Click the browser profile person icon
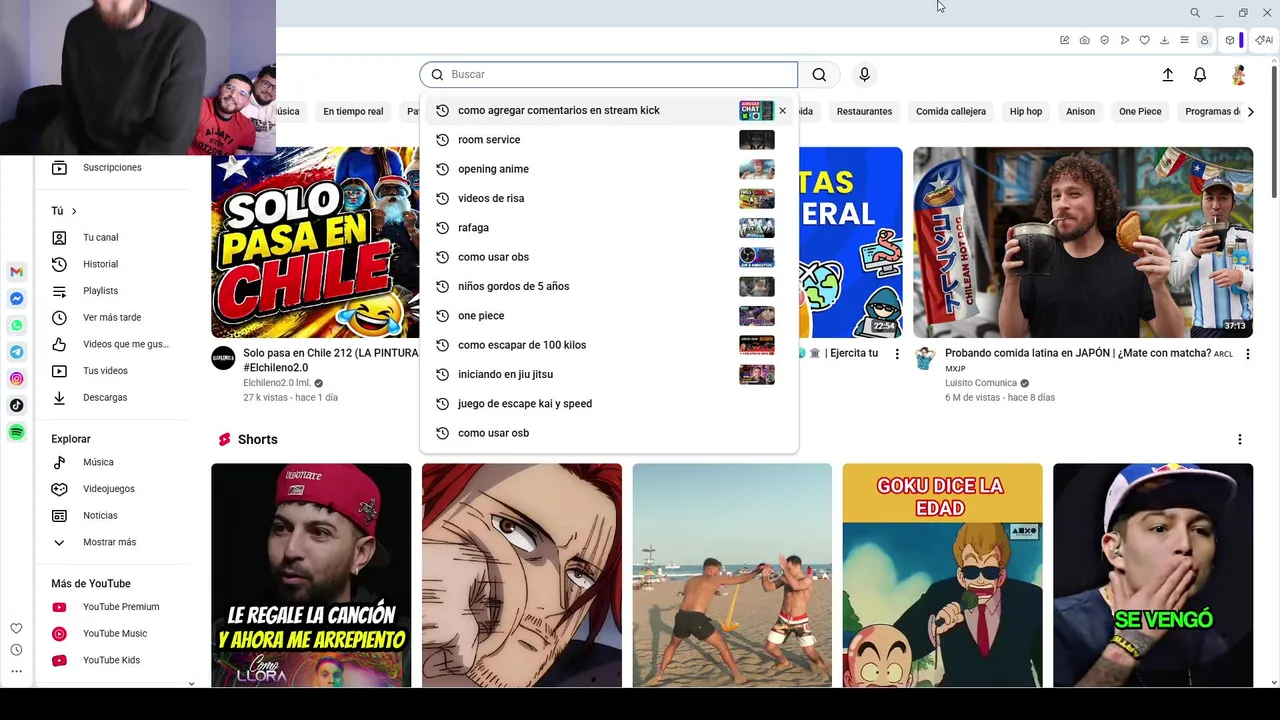 tap(1204, 40)
